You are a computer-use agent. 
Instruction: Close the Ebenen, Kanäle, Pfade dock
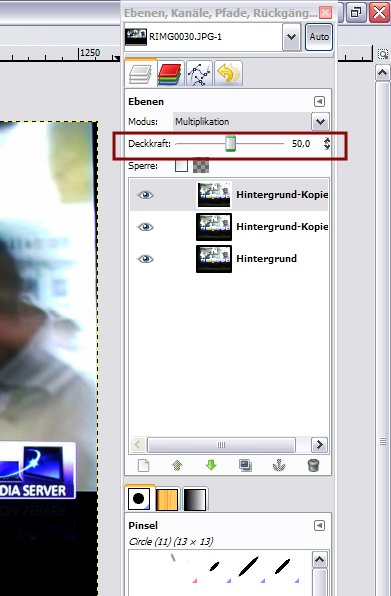coord(326,13)
